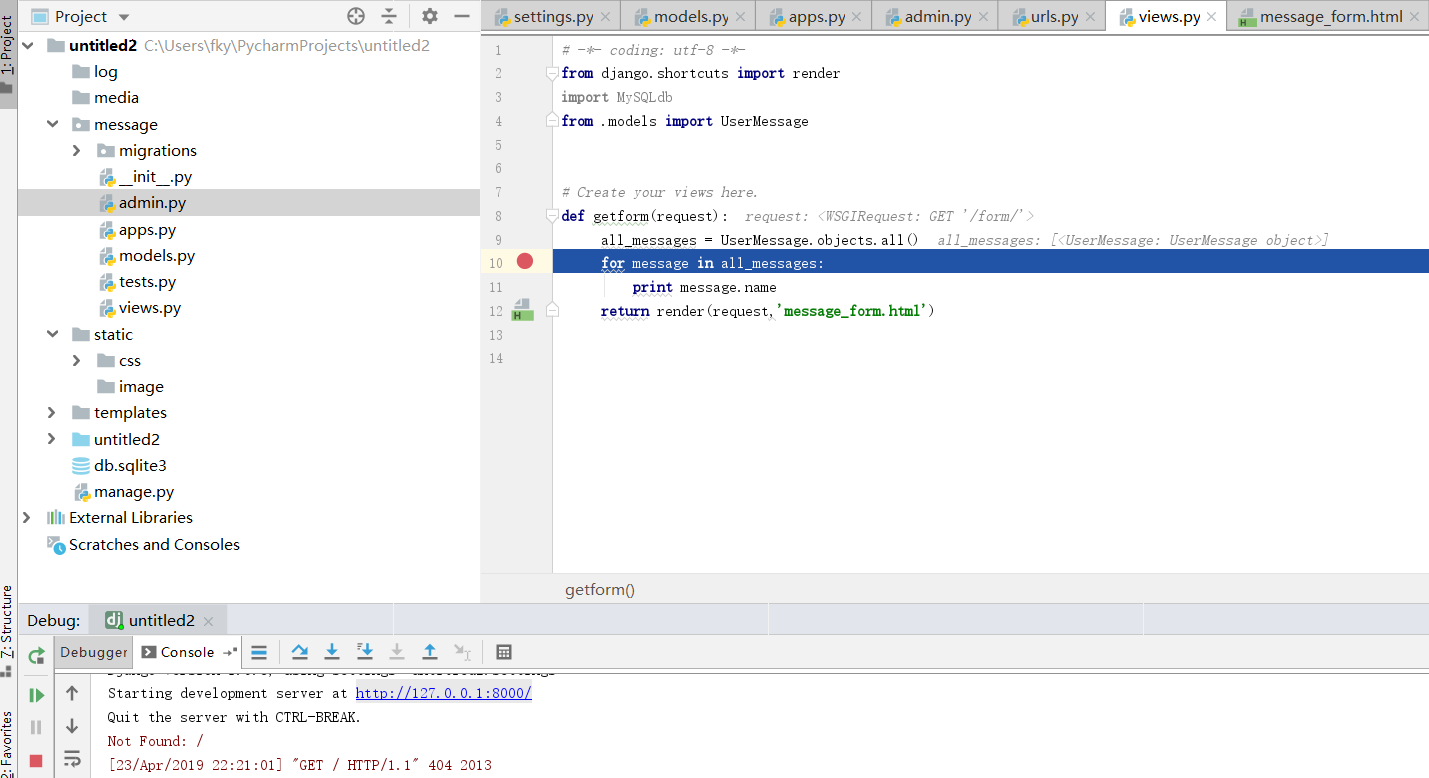The height and width of the screenshot is (778, 1429).
Task: Rerun the untitled2 debug session
Action: tap(36, 656)
